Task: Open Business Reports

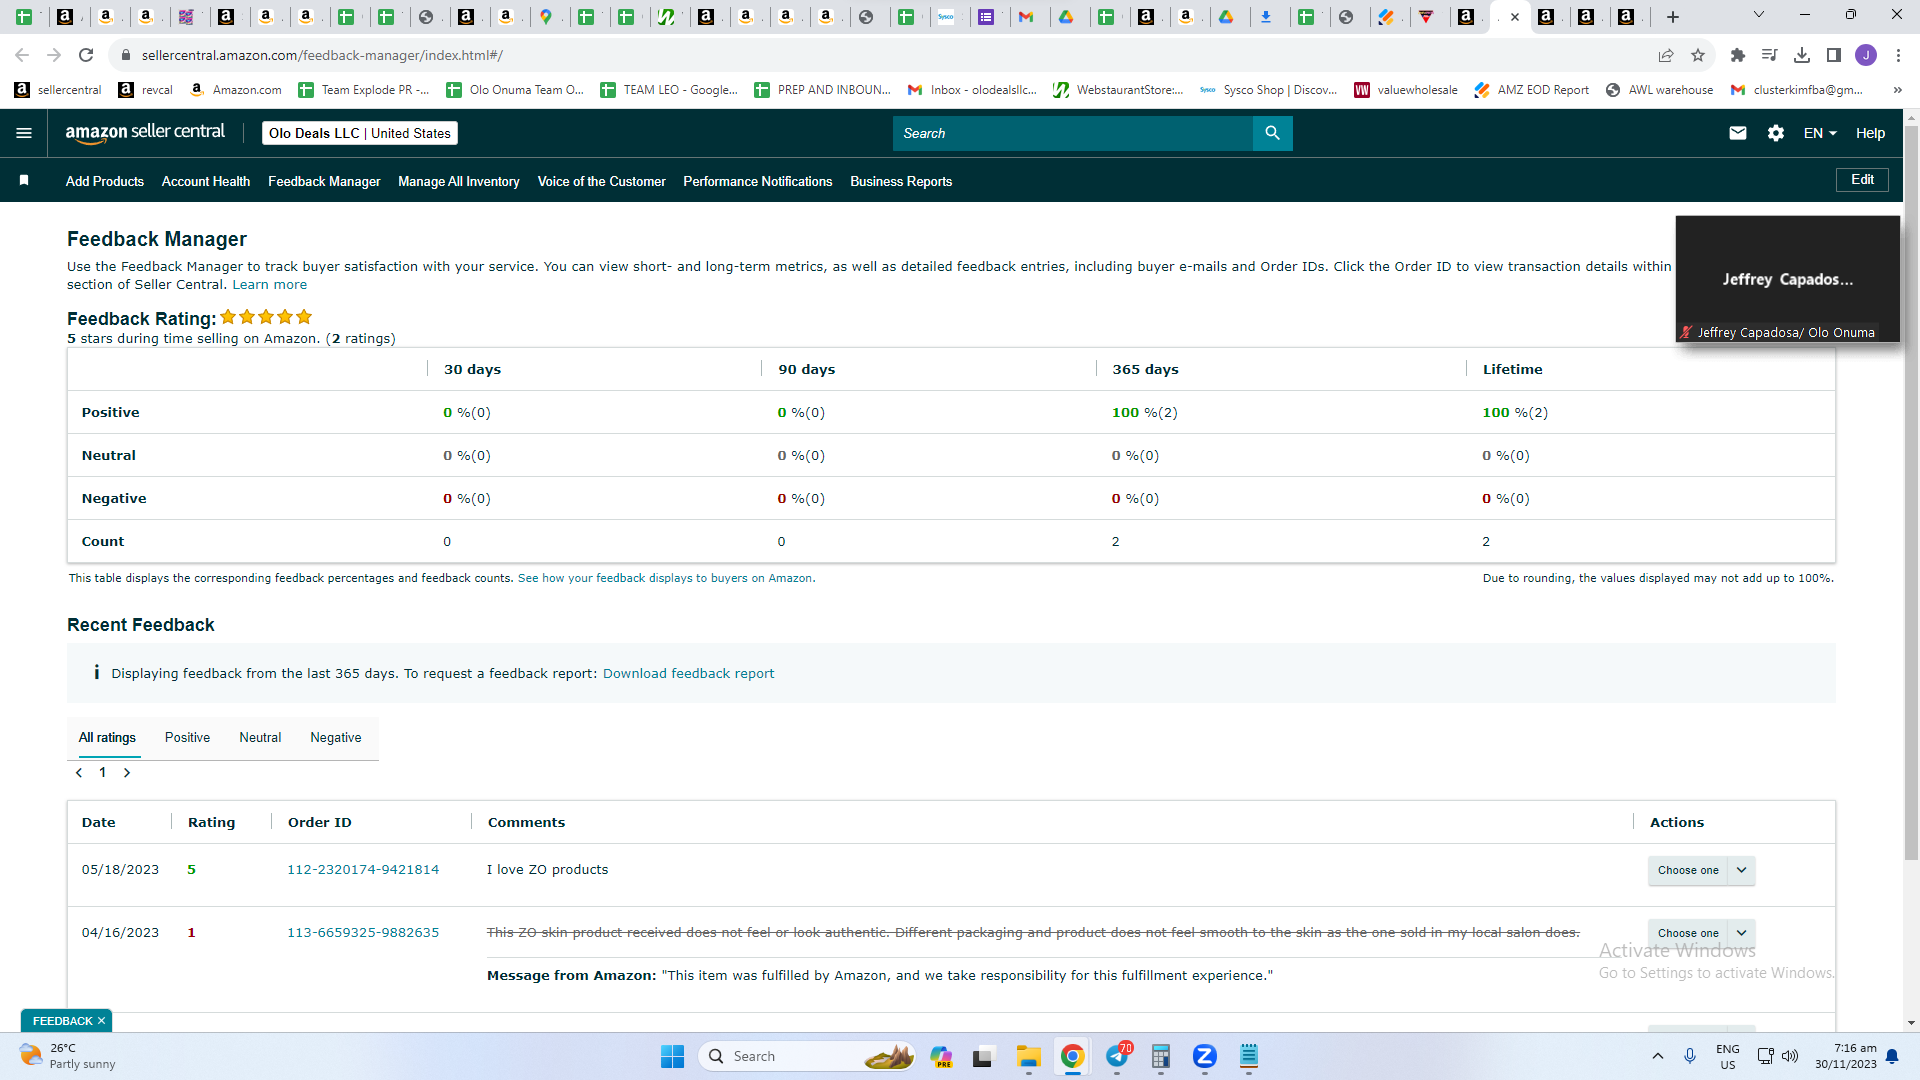Action: [x=901, y=181]
